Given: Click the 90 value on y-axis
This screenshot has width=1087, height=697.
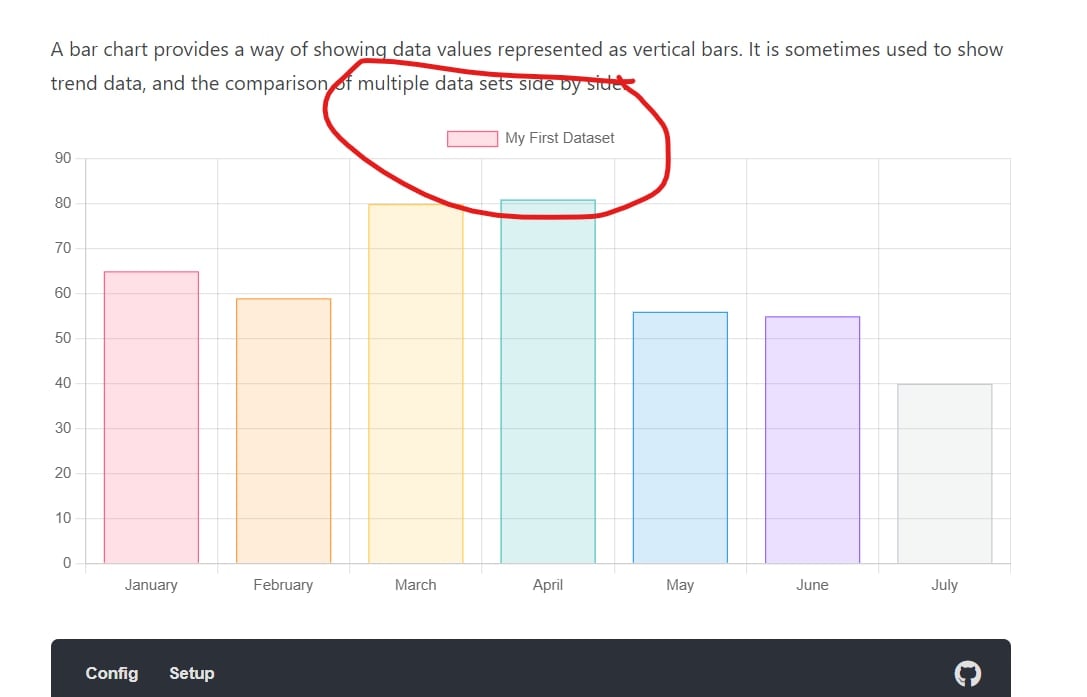Looking at the screenshot, I should click(63, 158).
